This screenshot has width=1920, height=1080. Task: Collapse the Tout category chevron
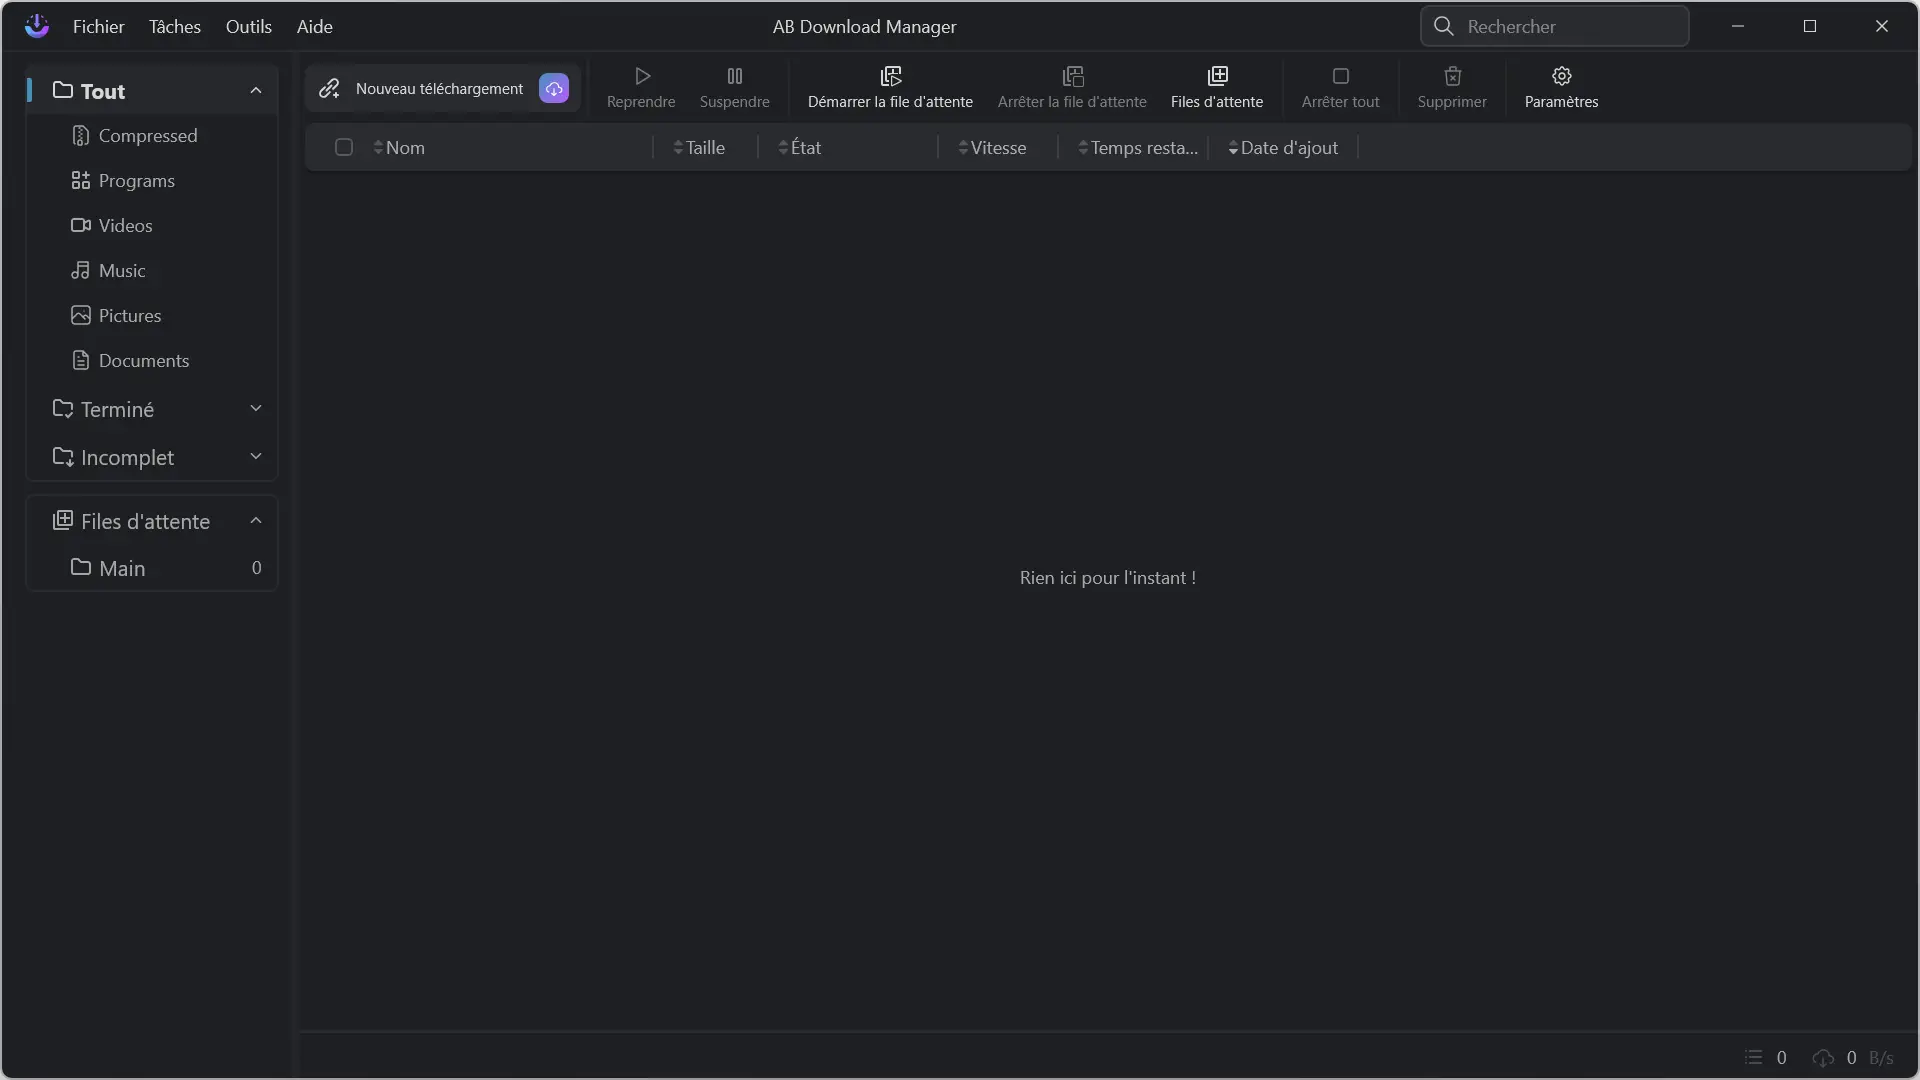256,91
